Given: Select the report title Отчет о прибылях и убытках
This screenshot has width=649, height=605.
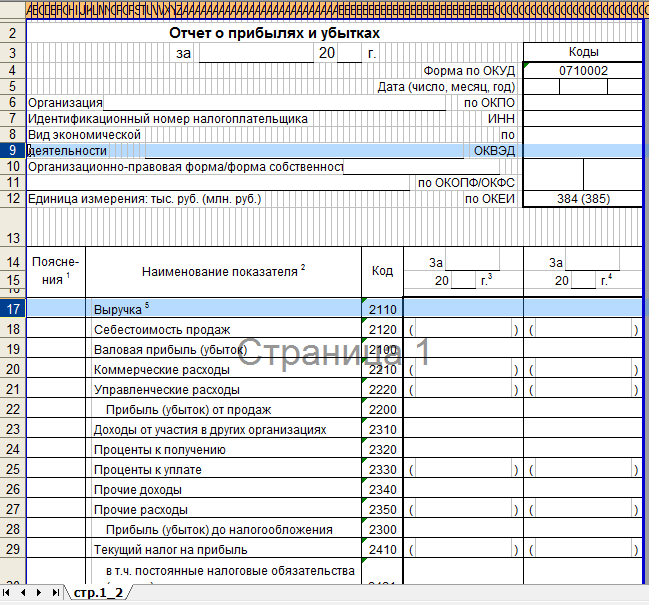Looking at the screenshot, I should pos(274,33).
